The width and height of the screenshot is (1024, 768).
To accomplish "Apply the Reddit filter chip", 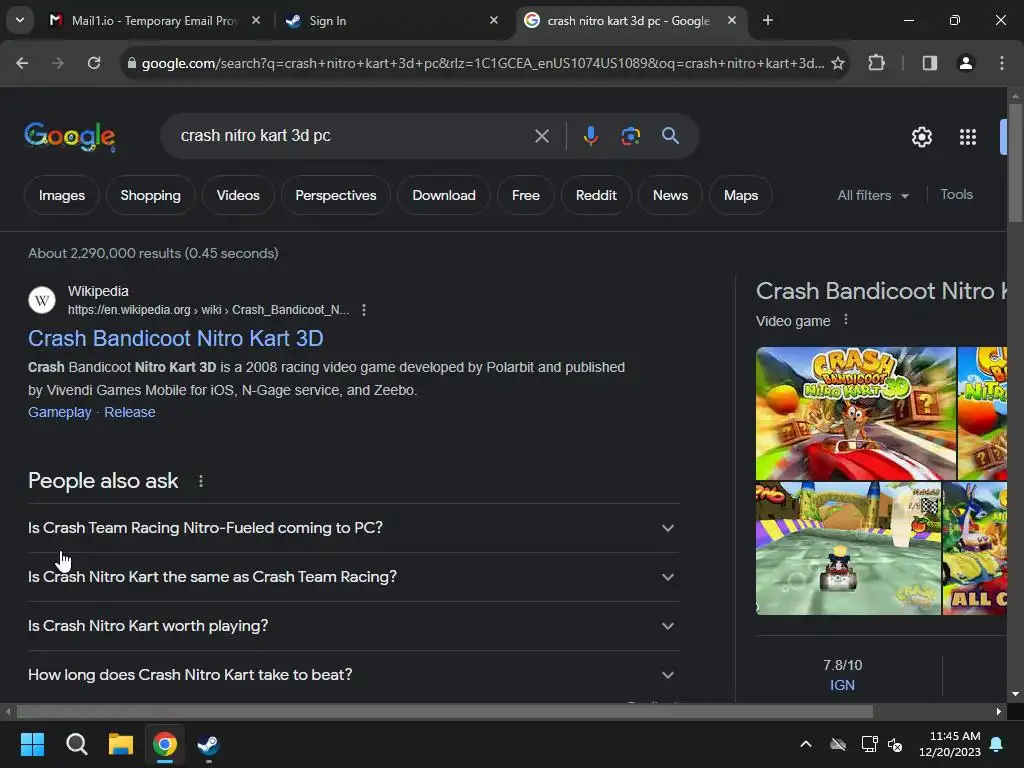I will pos(596,195).
